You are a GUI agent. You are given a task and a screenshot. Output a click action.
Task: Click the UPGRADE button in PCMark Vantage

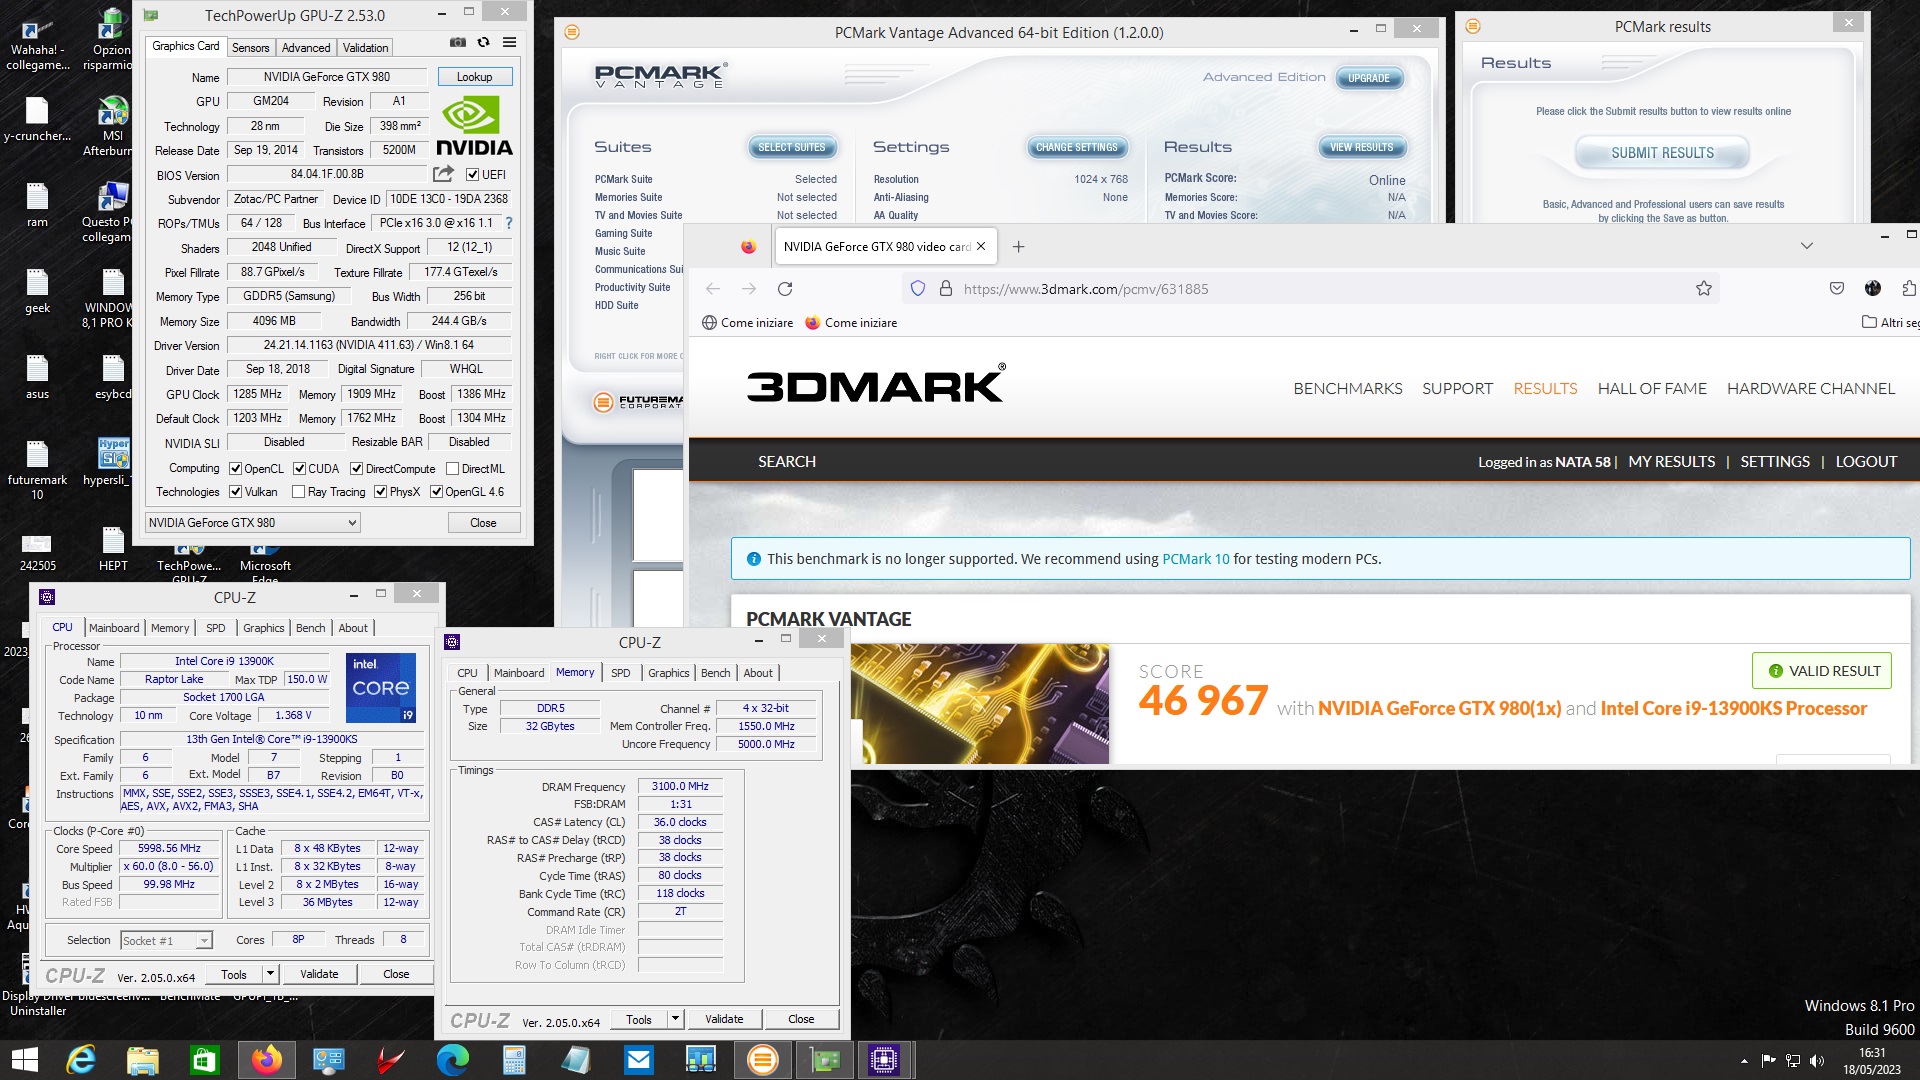pyautogui.click(x=1369, y=78)
